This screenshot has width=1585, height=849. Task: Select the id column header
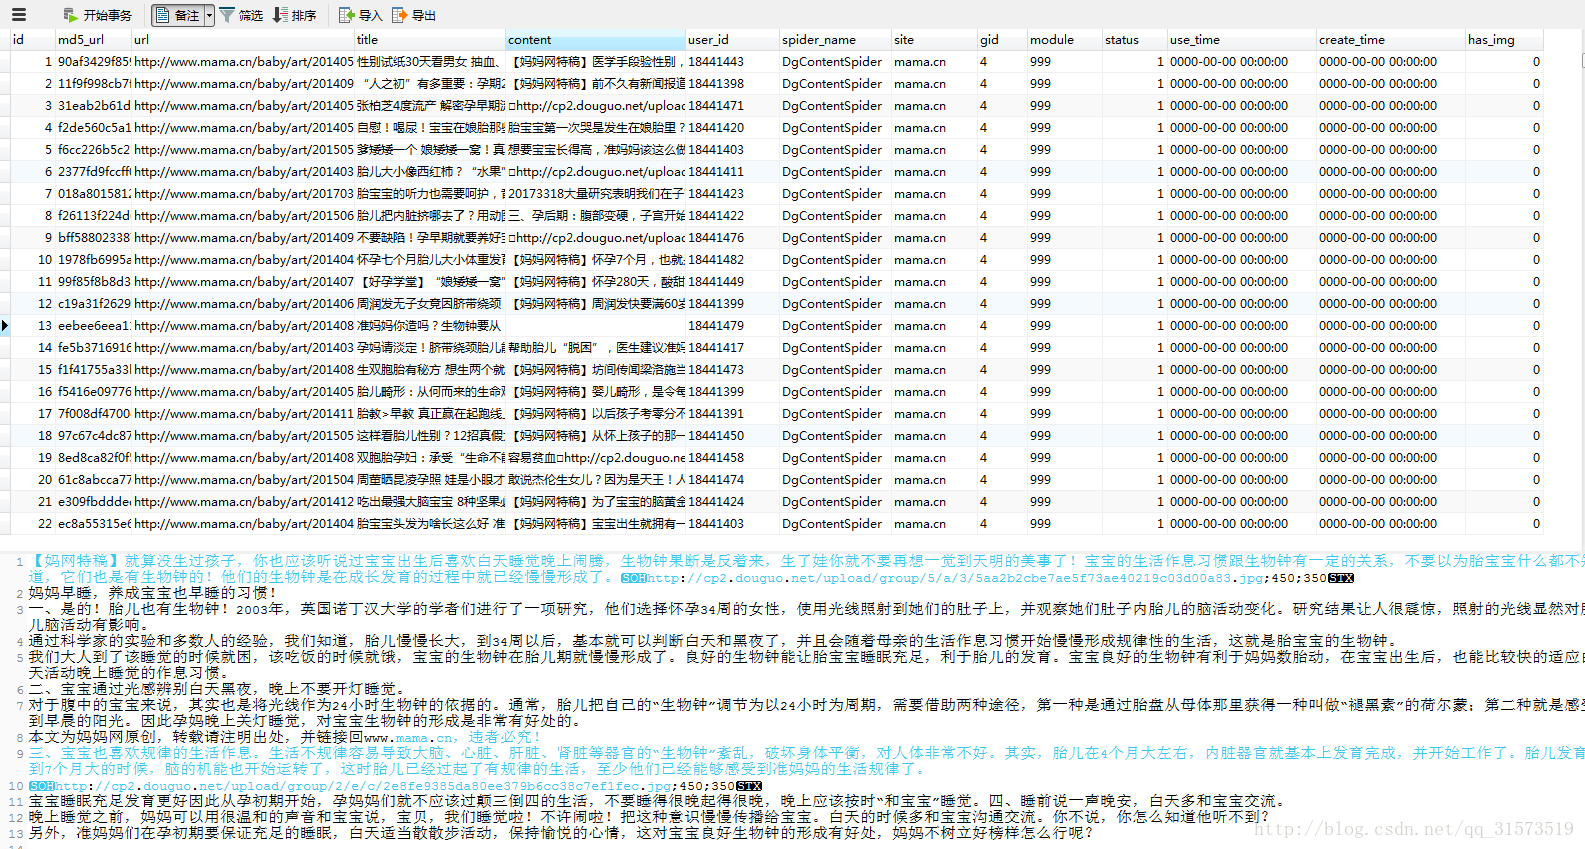pos(32,40)
